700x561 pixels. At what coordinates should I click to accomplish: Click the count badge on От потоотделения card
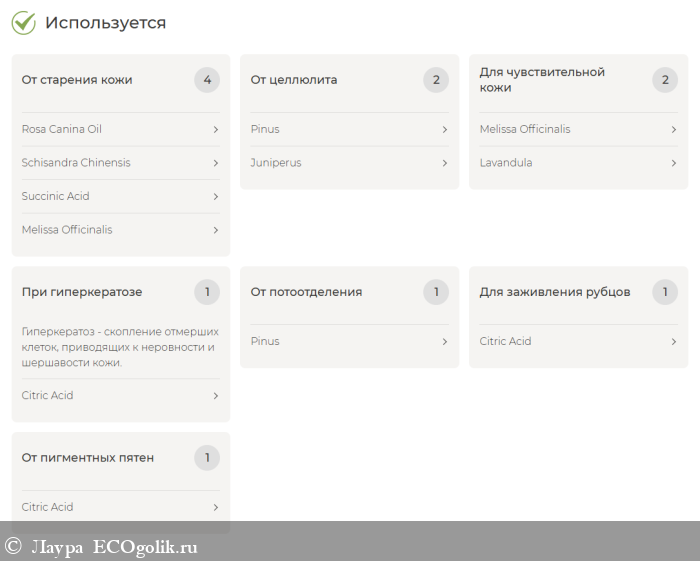pos(436,292)
